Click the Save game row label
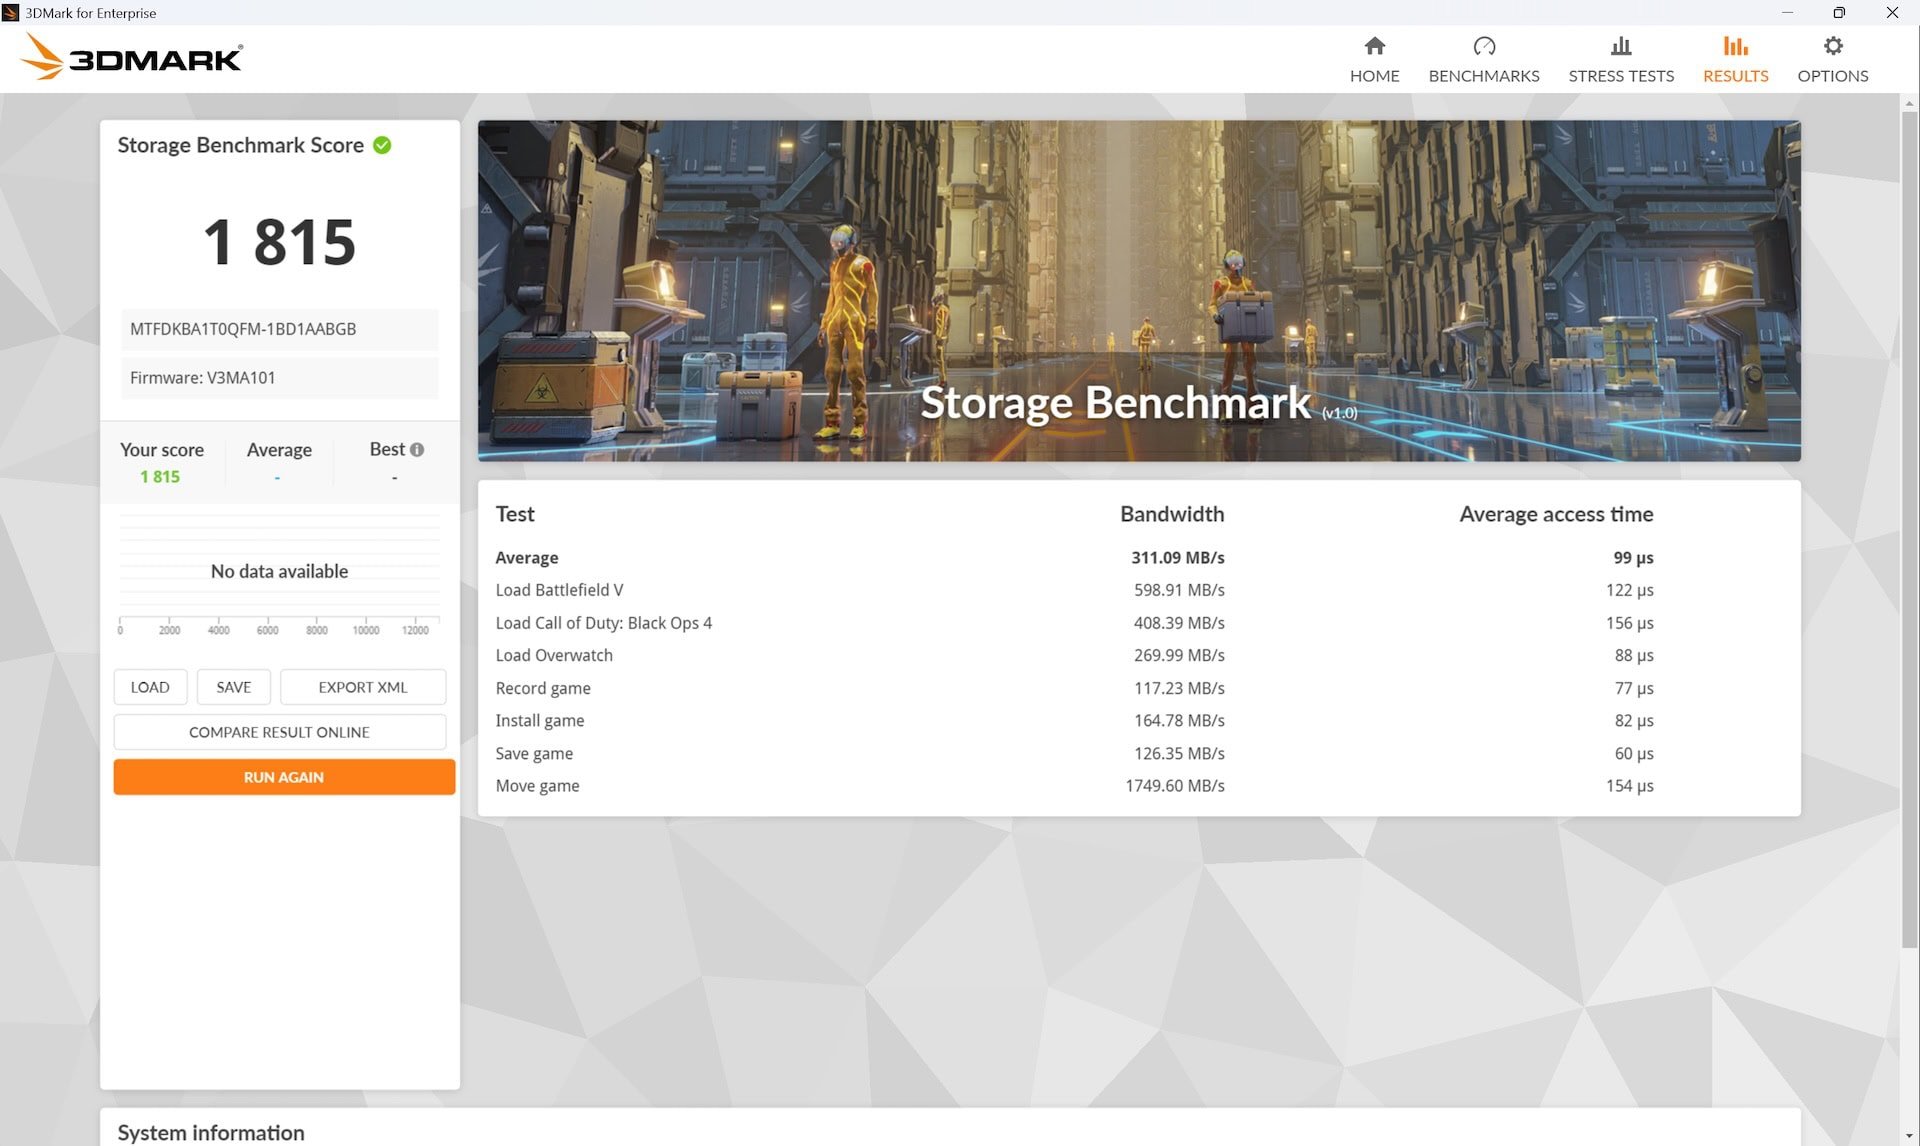 click(534, 753)
